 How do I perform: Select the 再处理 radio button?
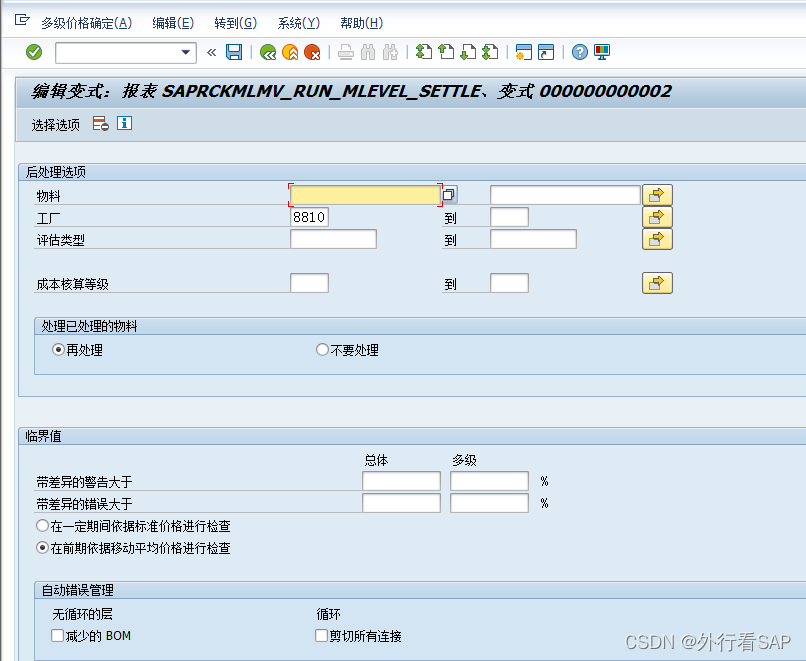pos(58,350)
